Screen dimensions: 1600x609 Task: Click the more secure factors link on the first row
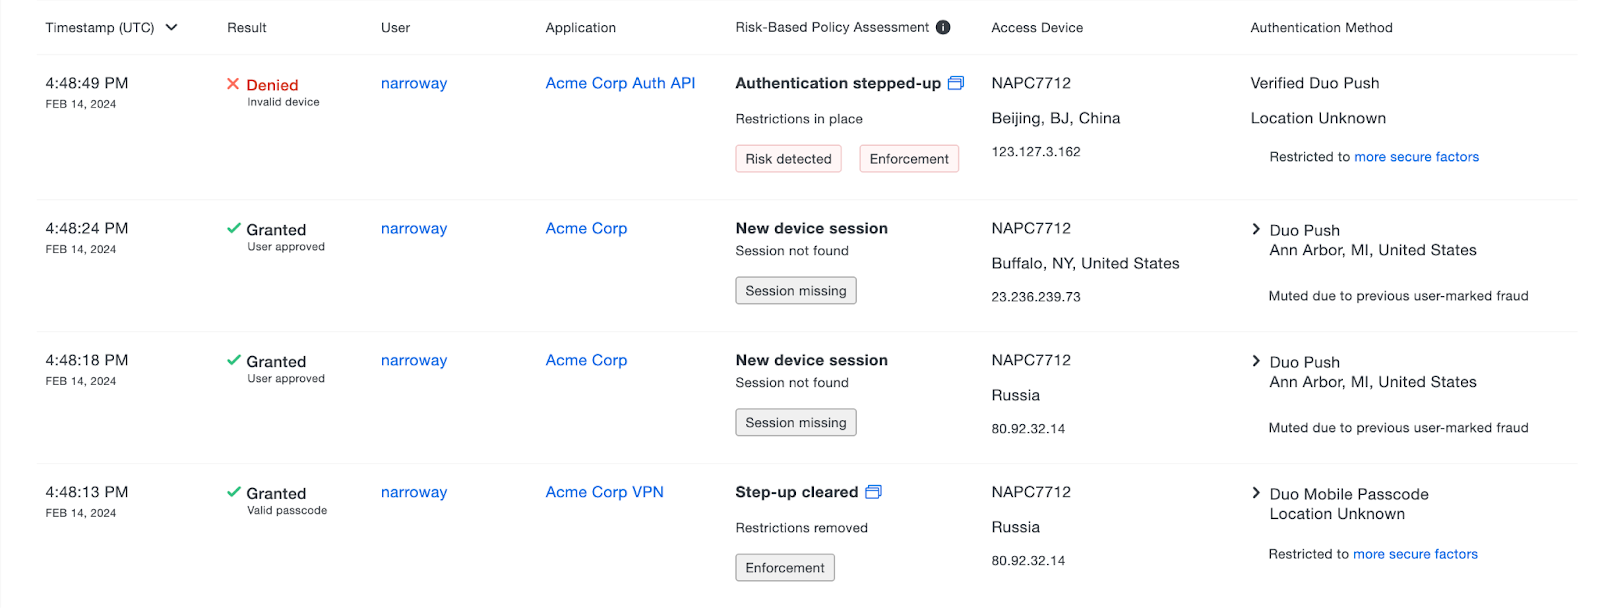pos(1415,156)
